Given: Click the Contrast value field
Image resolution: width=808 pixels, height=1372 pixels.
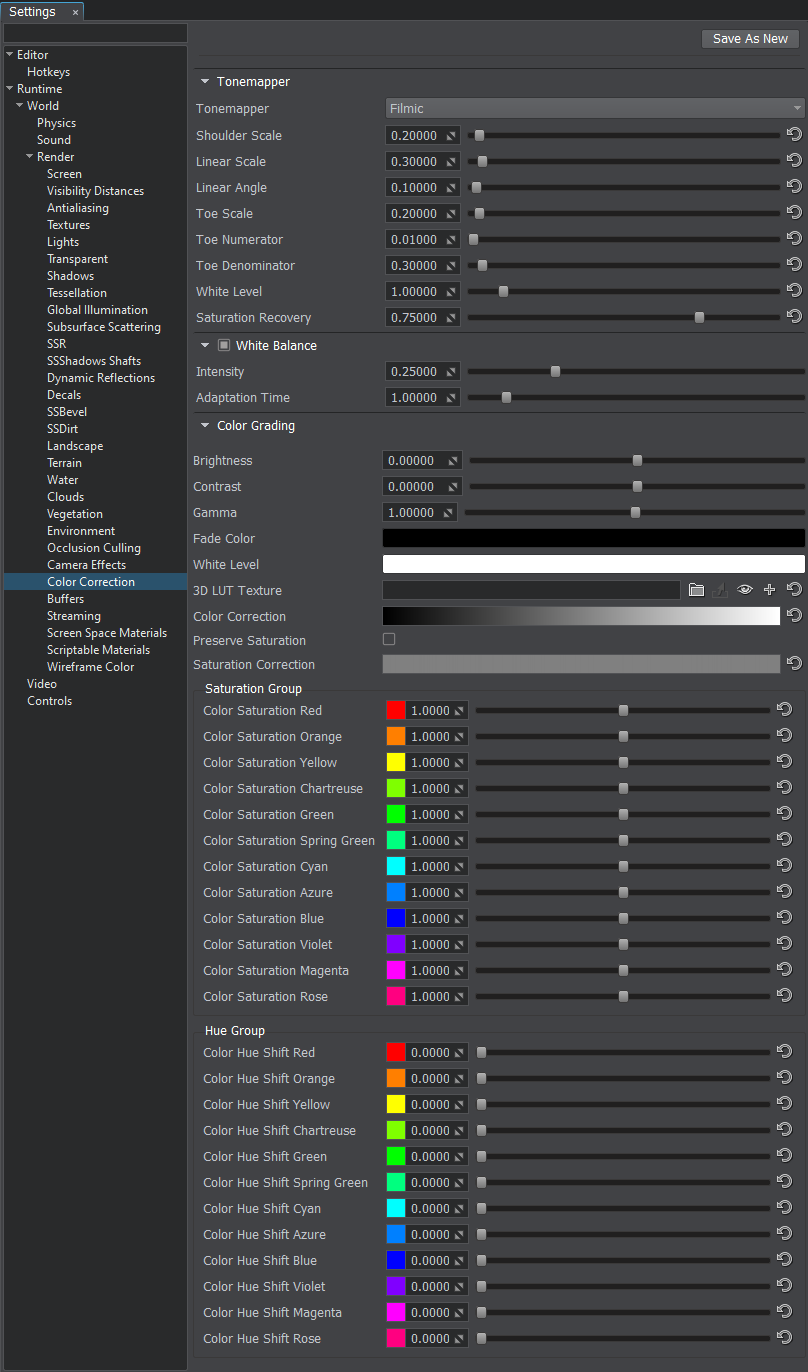Looking at the screenshot, I should 422,486.
